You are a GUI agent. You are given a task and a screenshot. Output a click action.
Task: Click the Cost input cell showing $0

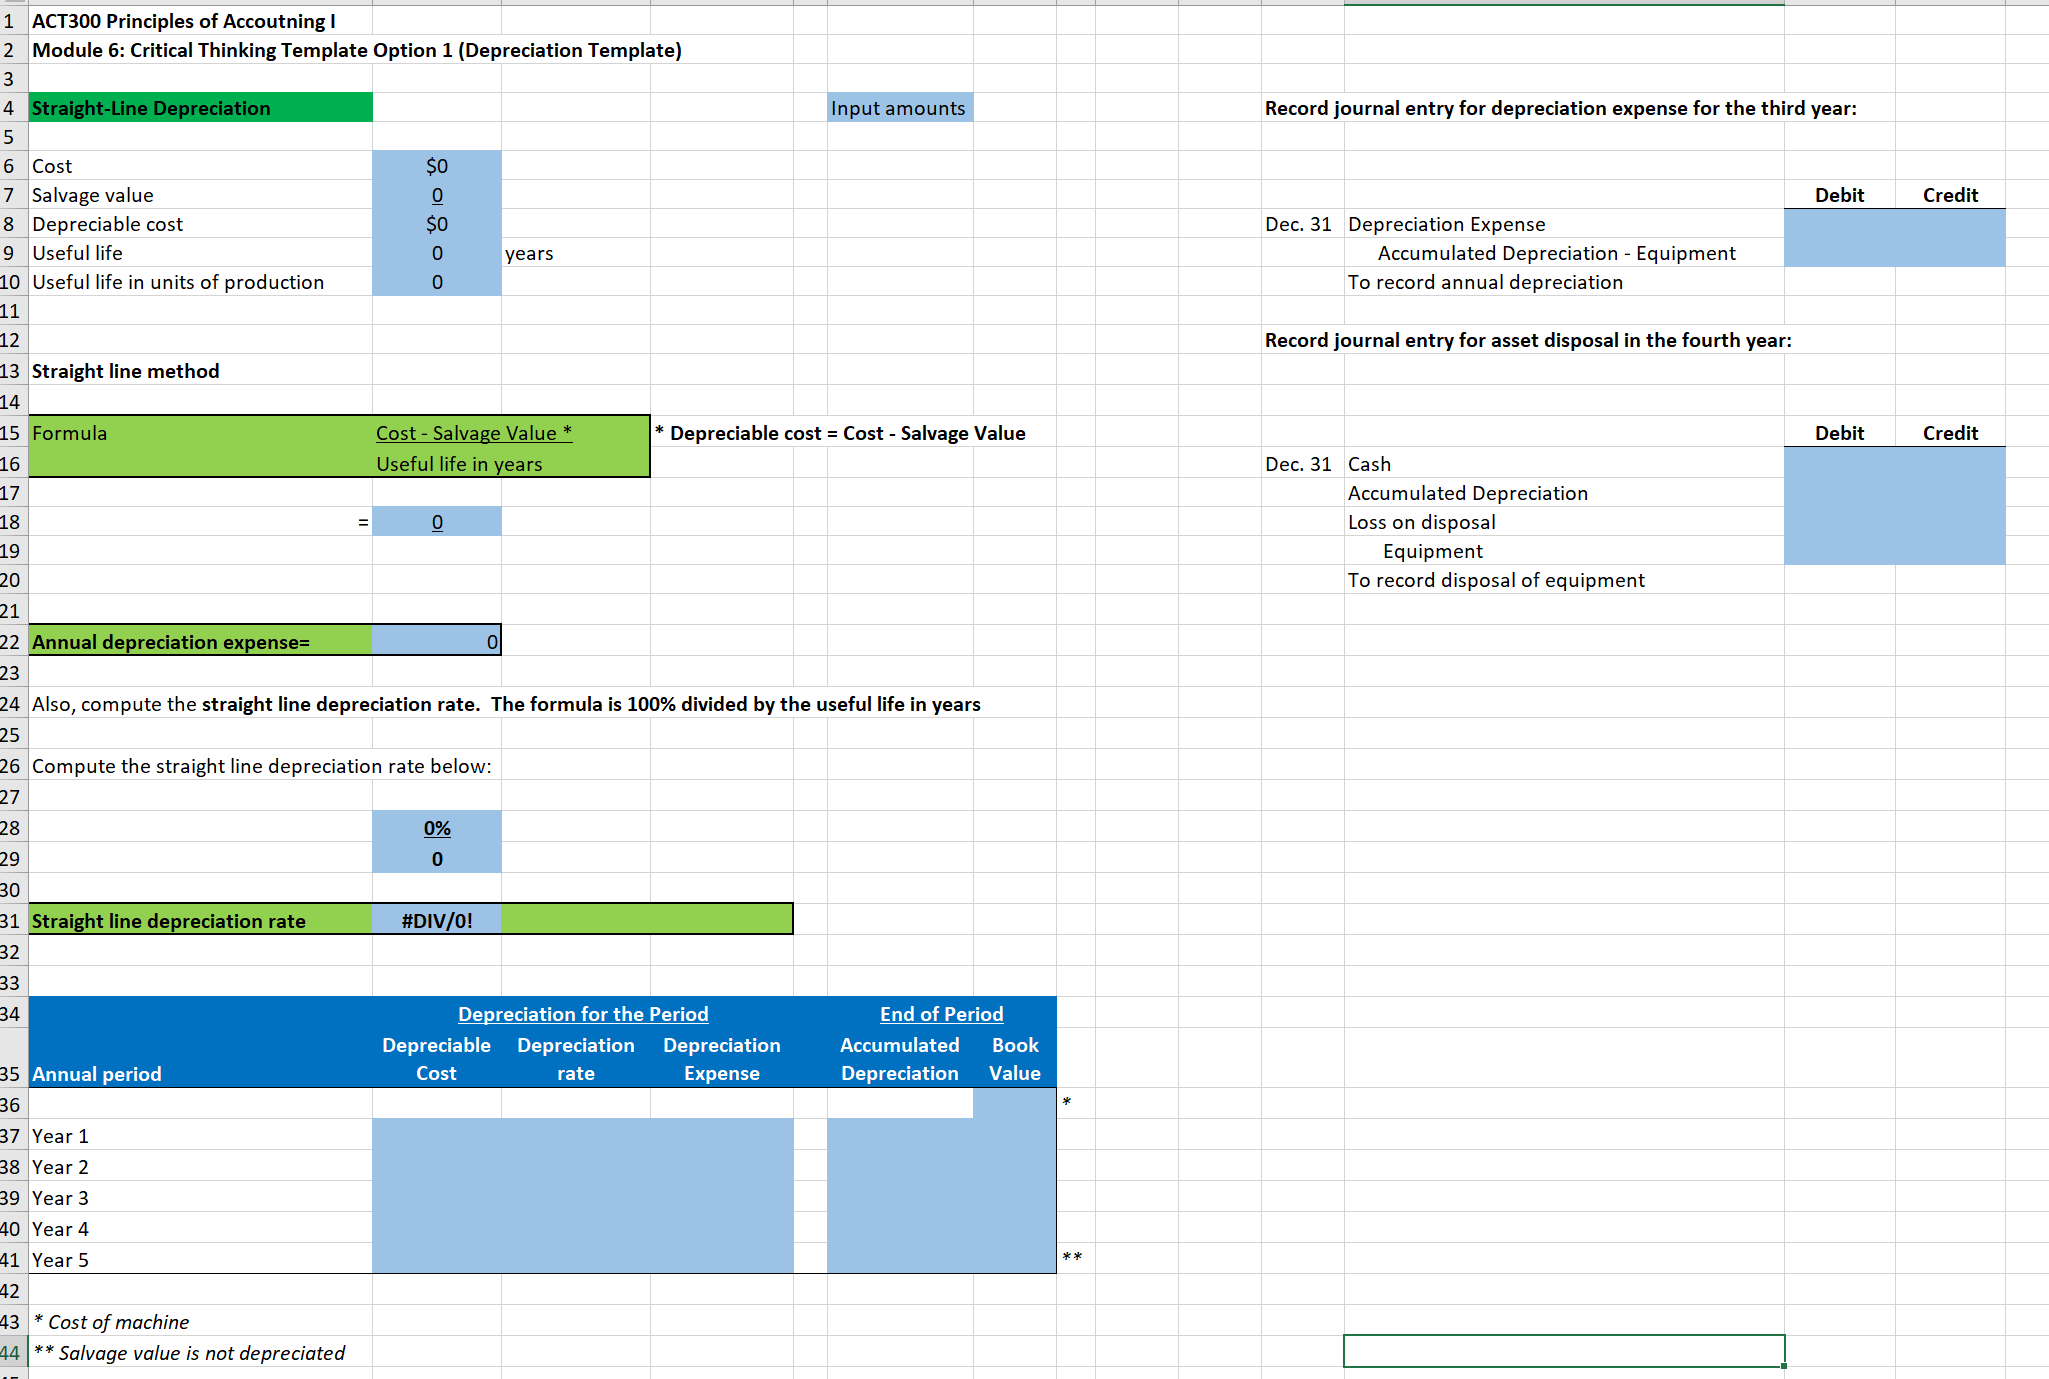coord(437,166)
